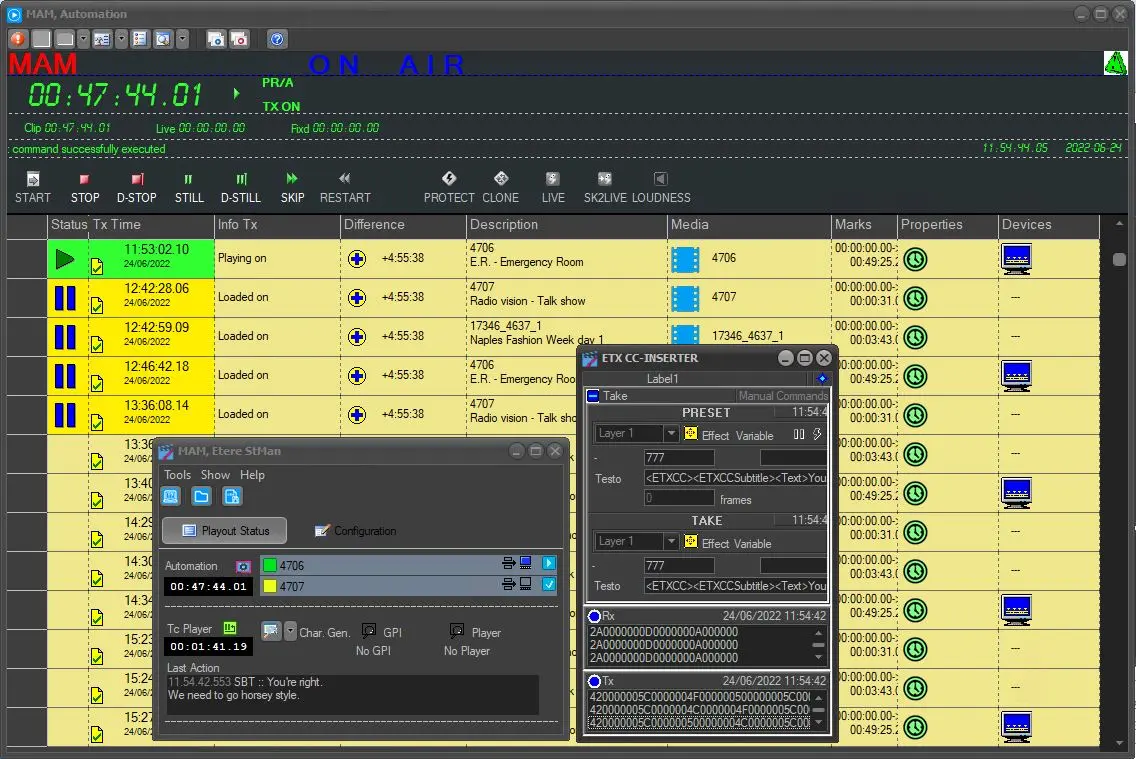Expand the Char. Gen. dropdown arrow
Viewport: 1136px width, 759px height.
pyautogui.click(x=290, y=631)
